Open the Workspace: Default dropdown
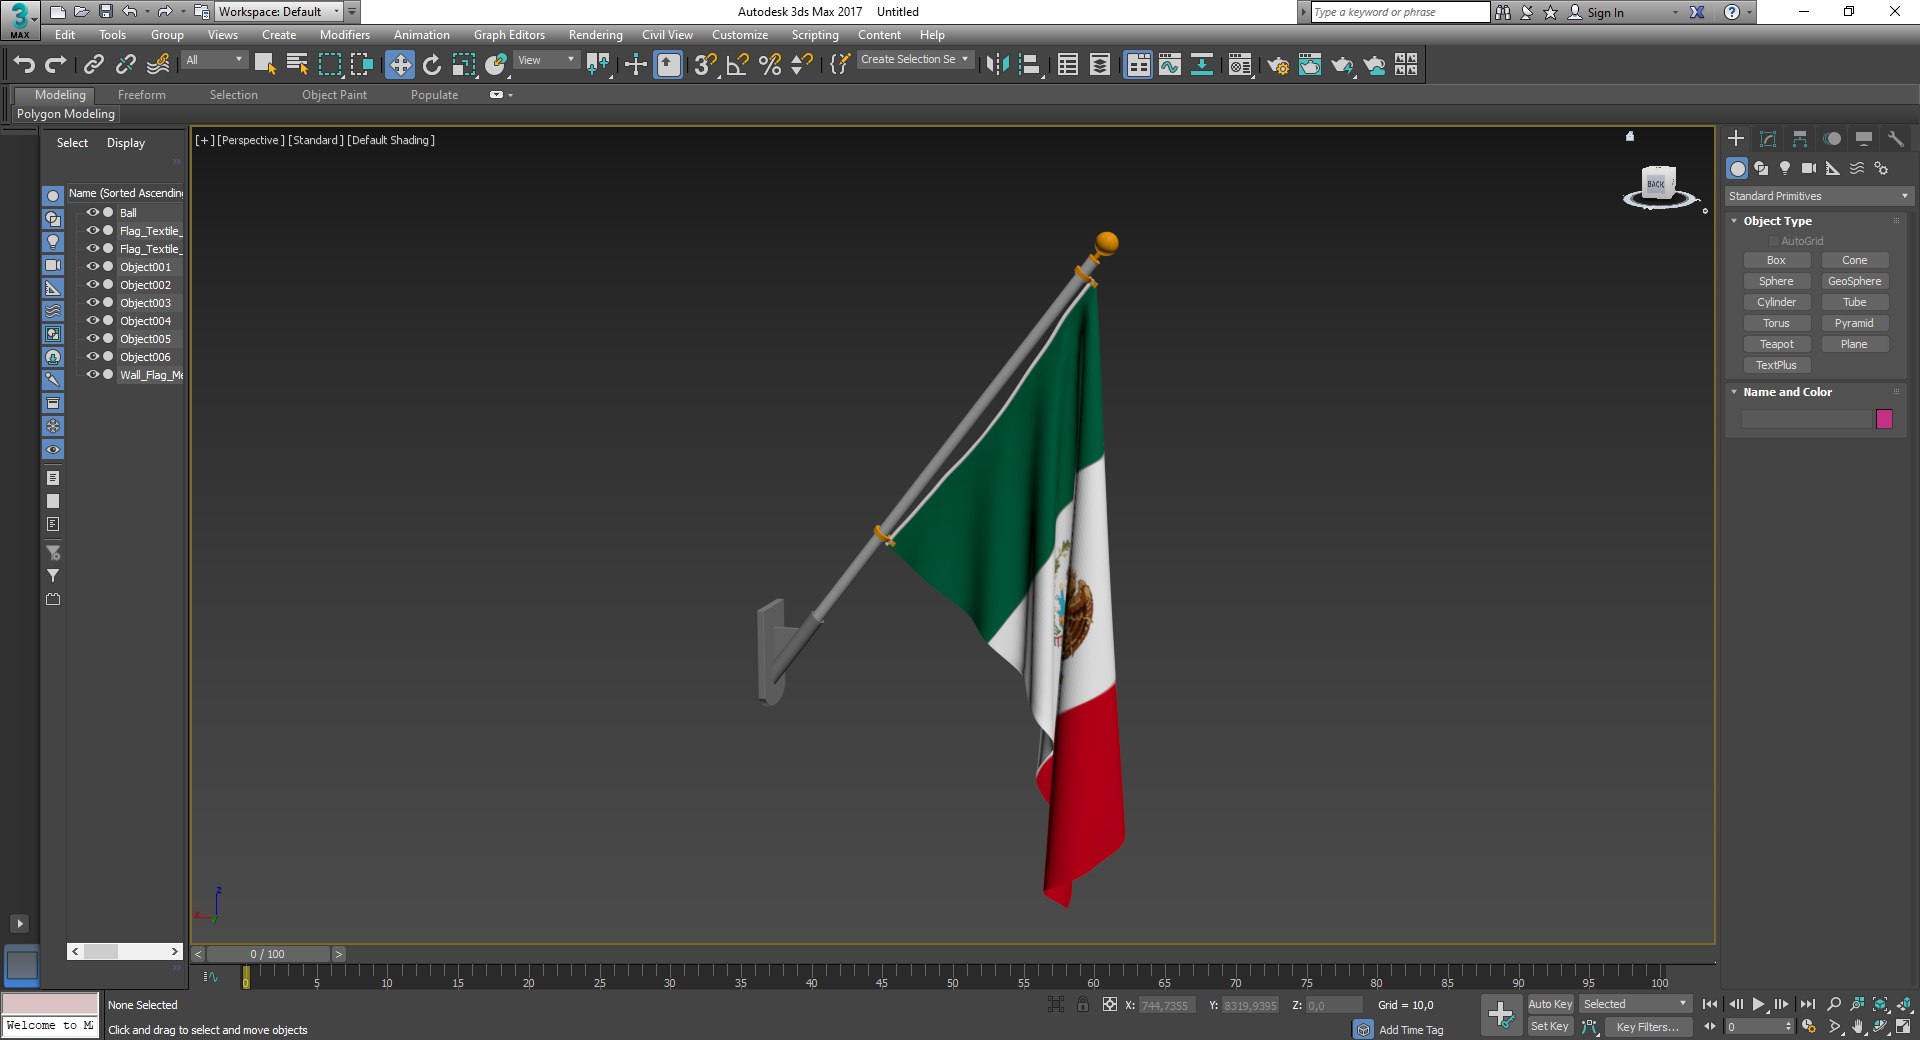 click(279, 12)
